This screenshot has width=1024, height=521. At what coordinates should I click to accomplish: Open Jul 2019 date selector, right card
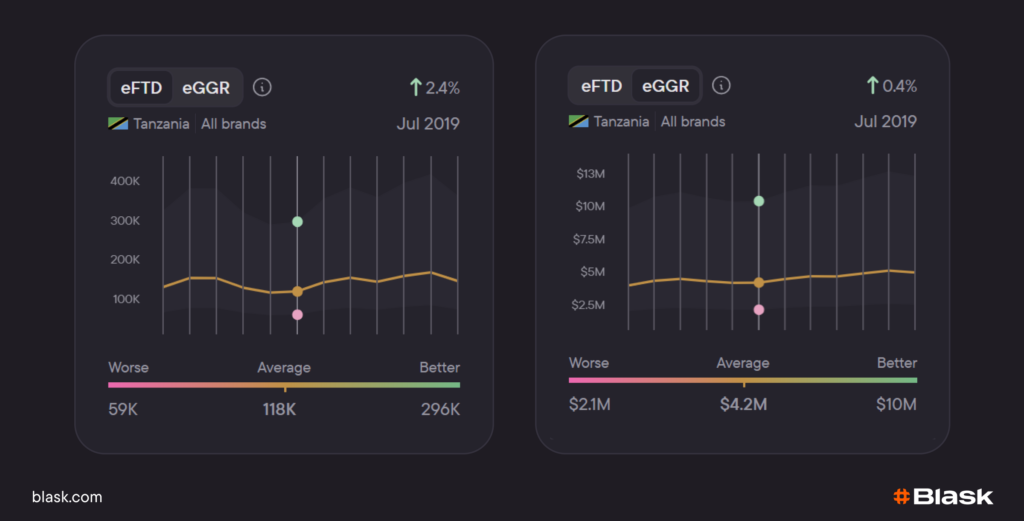click(x=885, y=121)
